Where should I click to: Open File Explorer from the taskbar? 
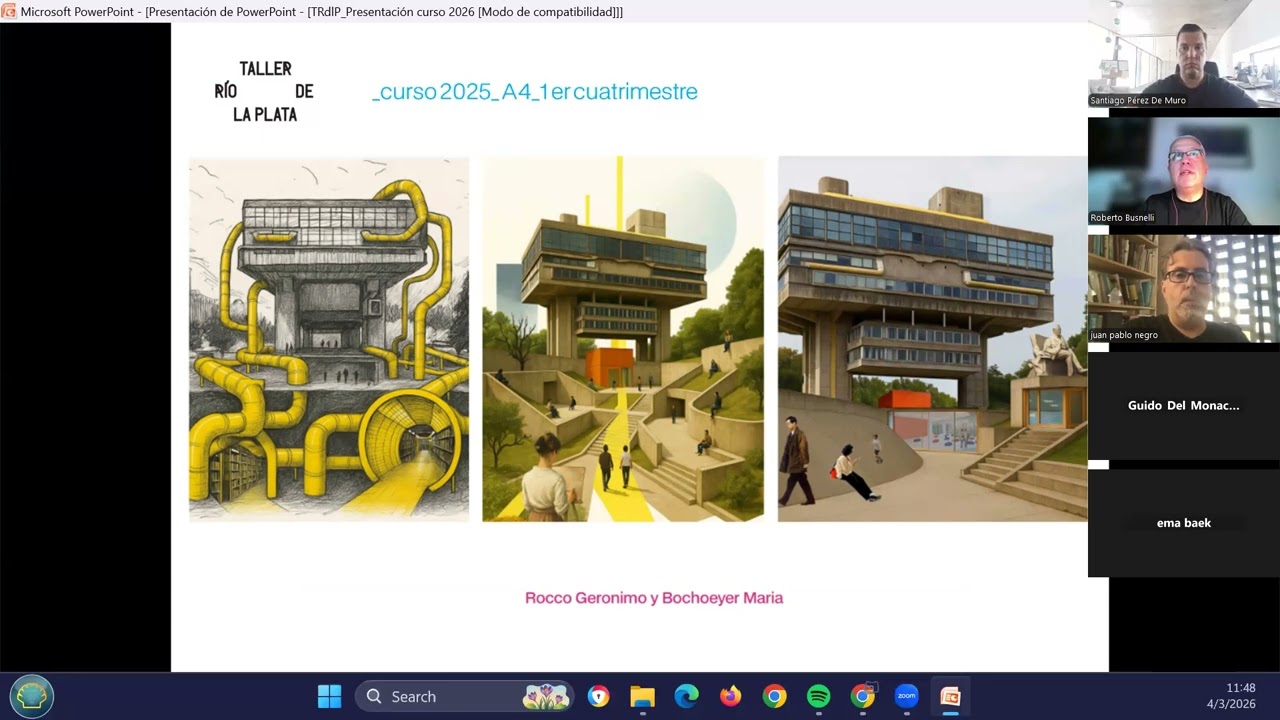642,696
